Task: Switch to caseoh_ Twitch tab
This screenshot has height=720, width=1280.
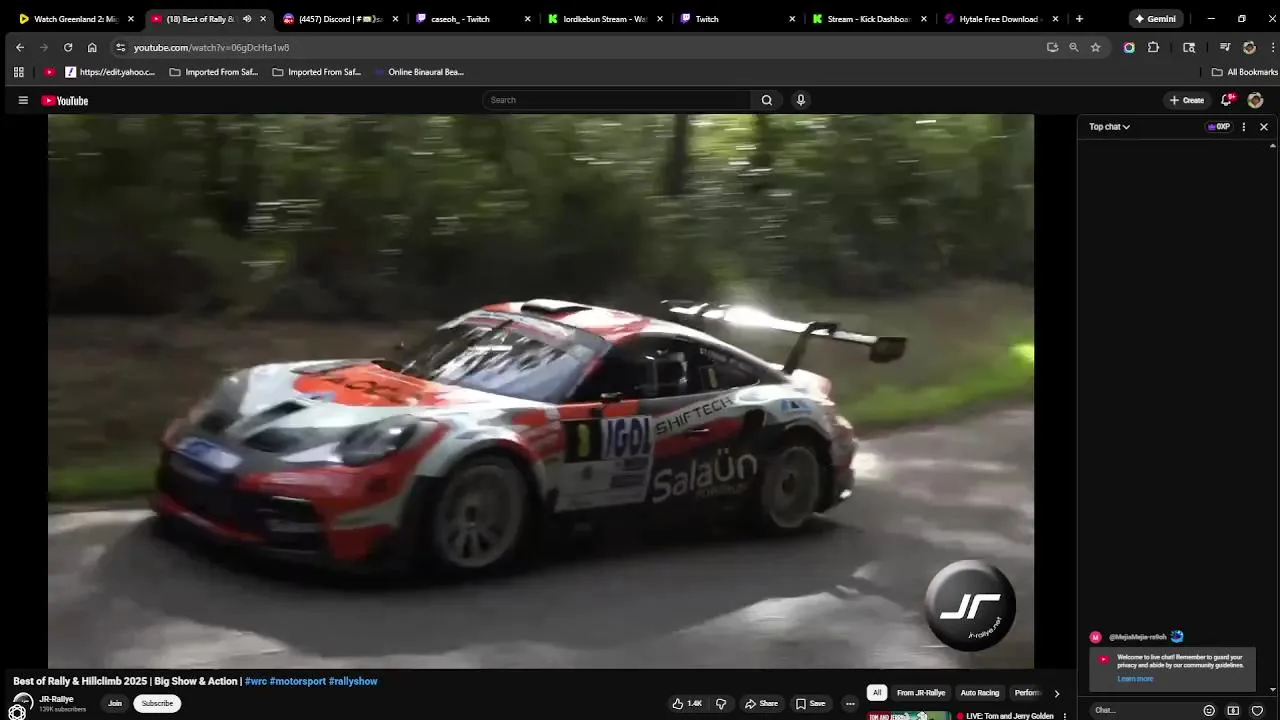Action: point(473,19)
